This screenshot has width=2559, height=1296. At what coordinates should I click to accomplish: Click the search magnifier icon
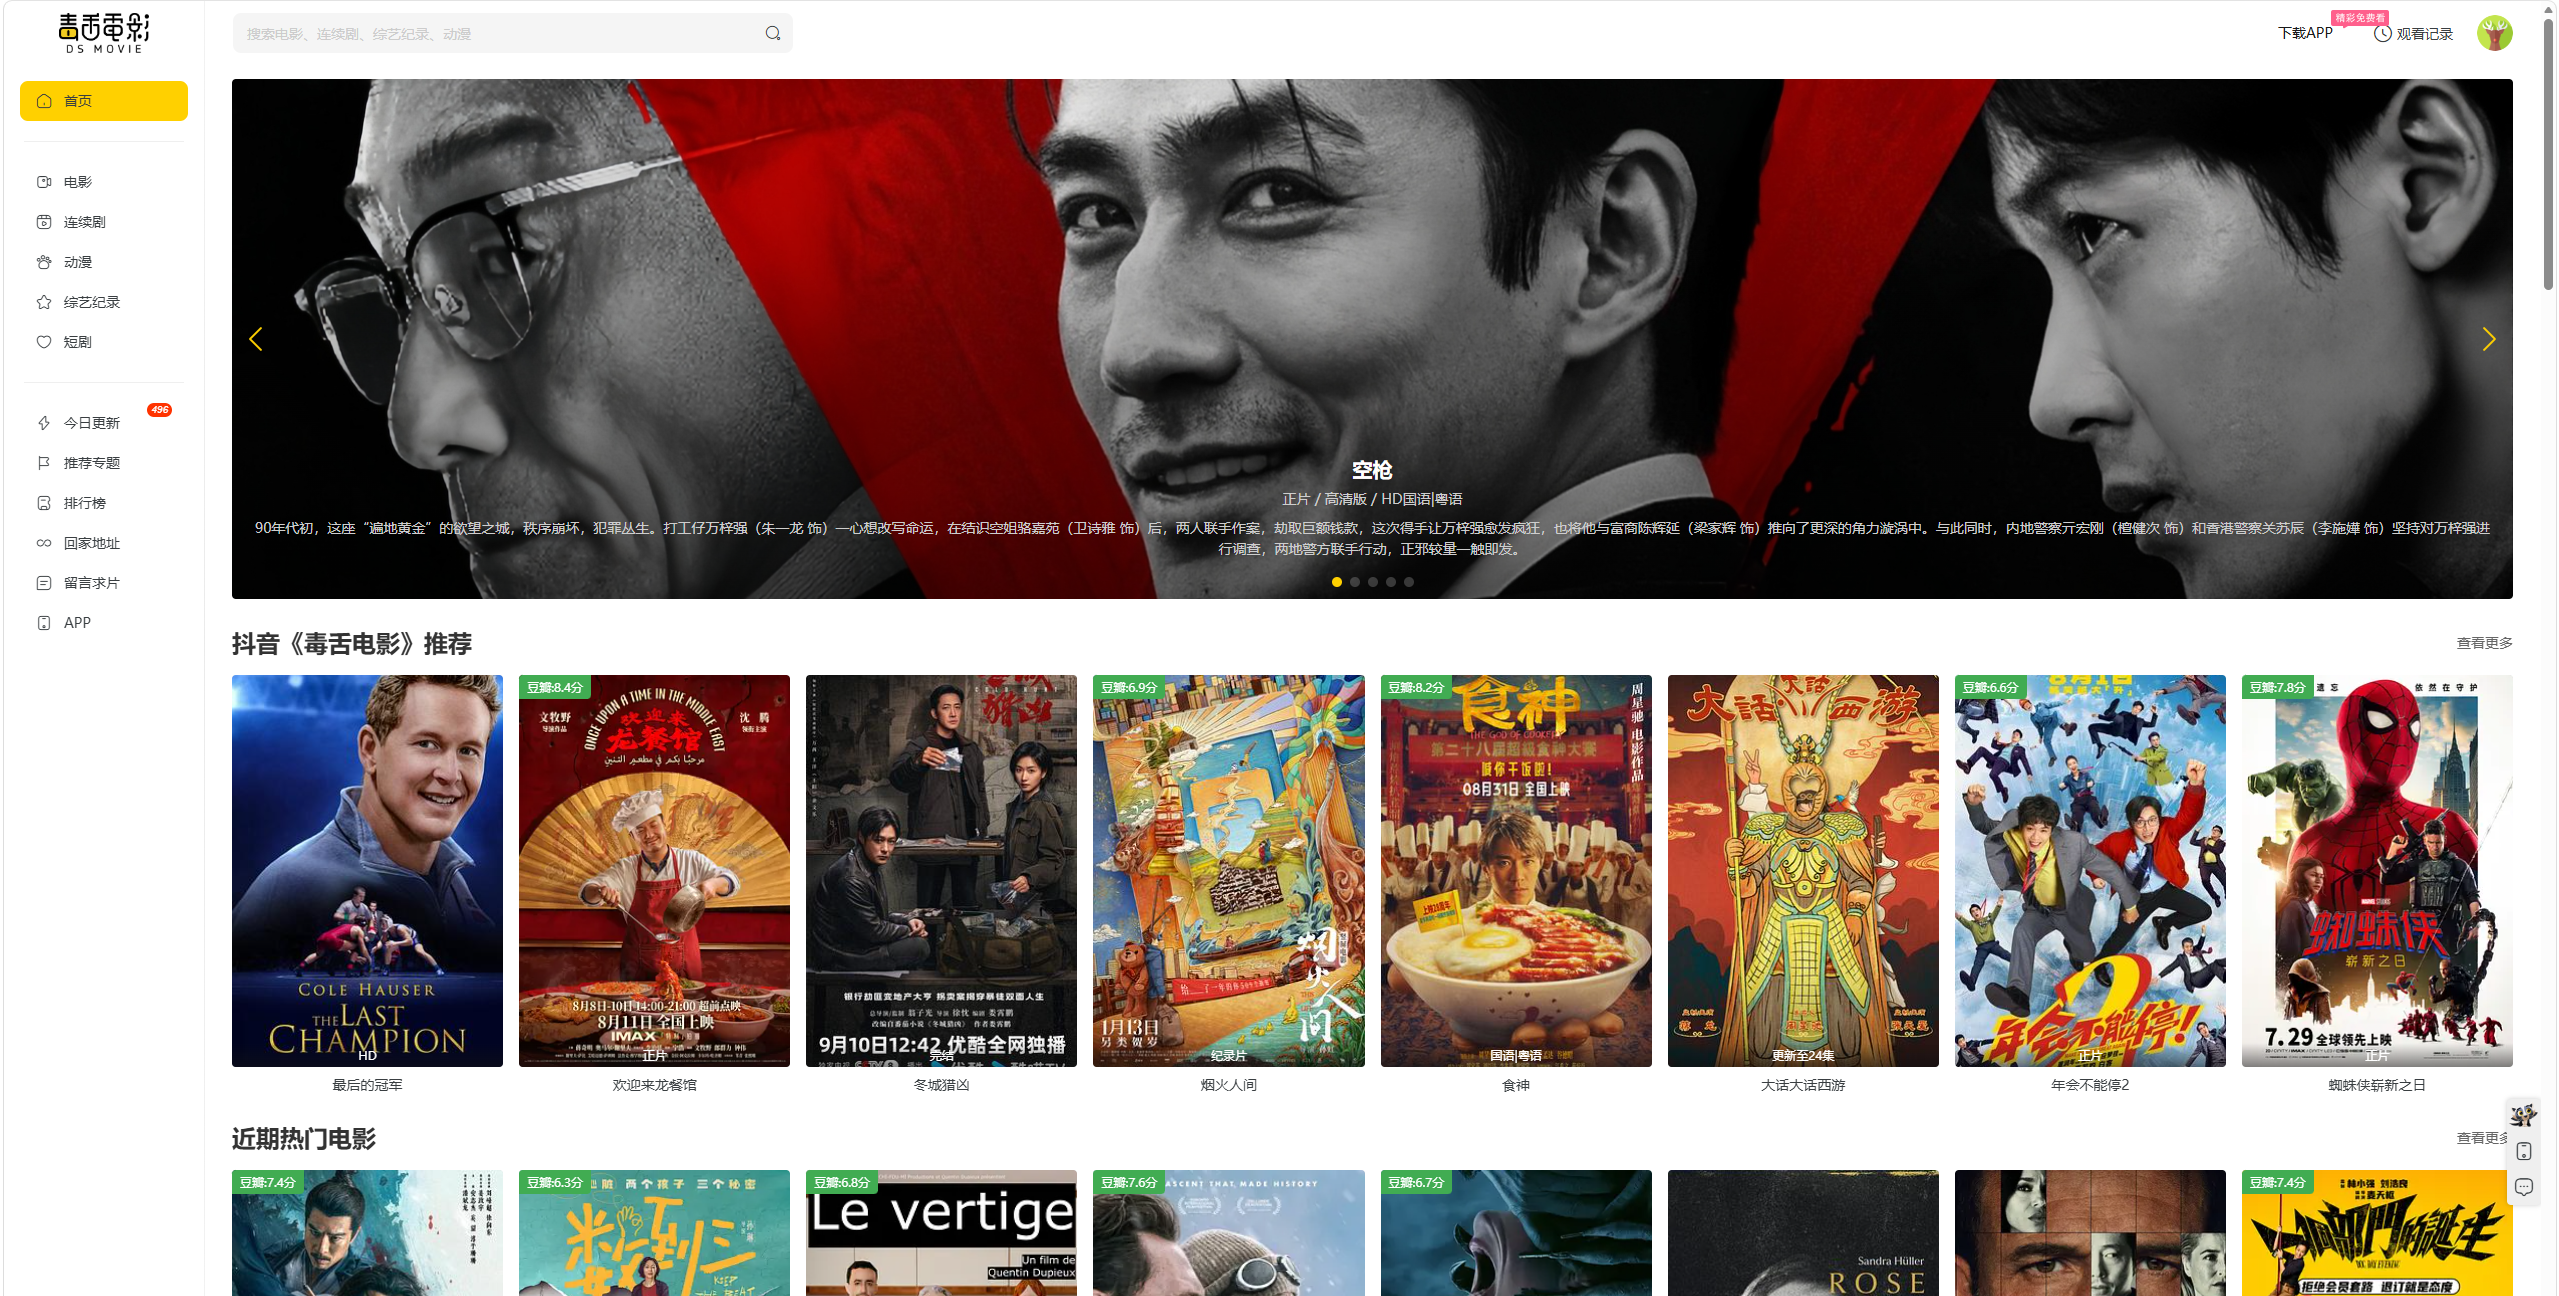pyautogui.click(x=772, y=33)
